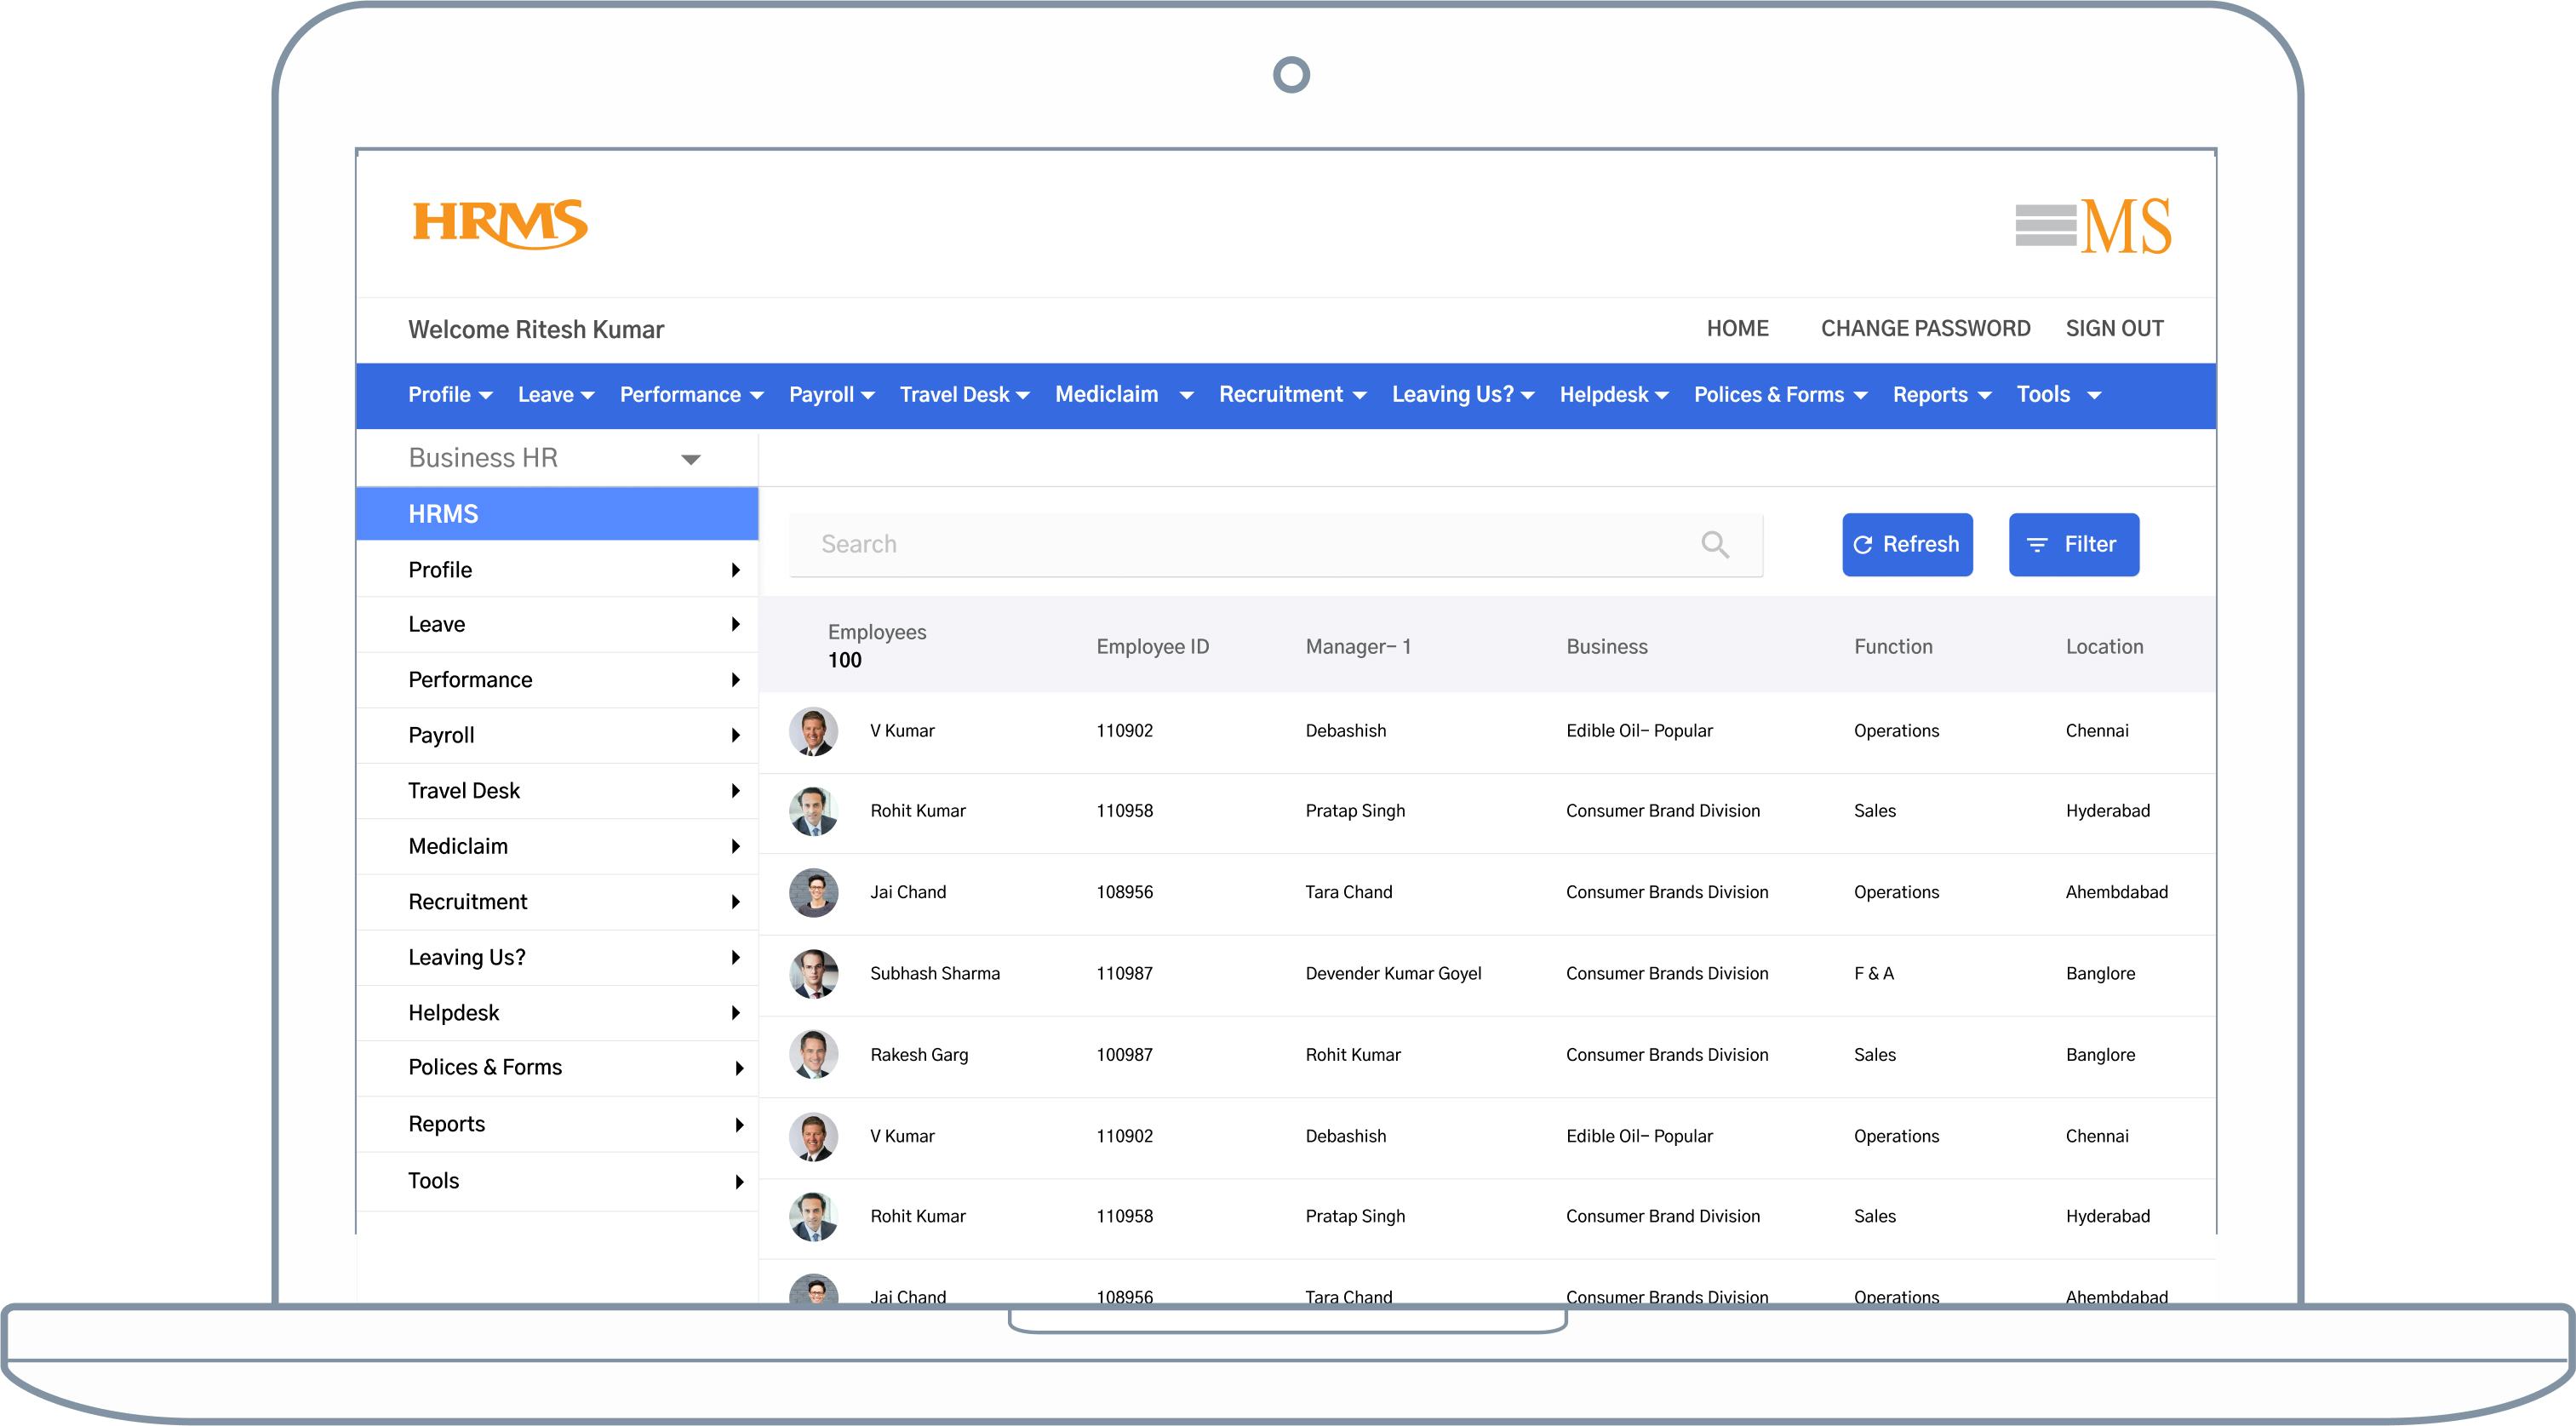Viewport: 2576px width, 1426px height.
Task: Select the Recruitment menu item
Action: pyautogui.click(x=1284, y=394)
